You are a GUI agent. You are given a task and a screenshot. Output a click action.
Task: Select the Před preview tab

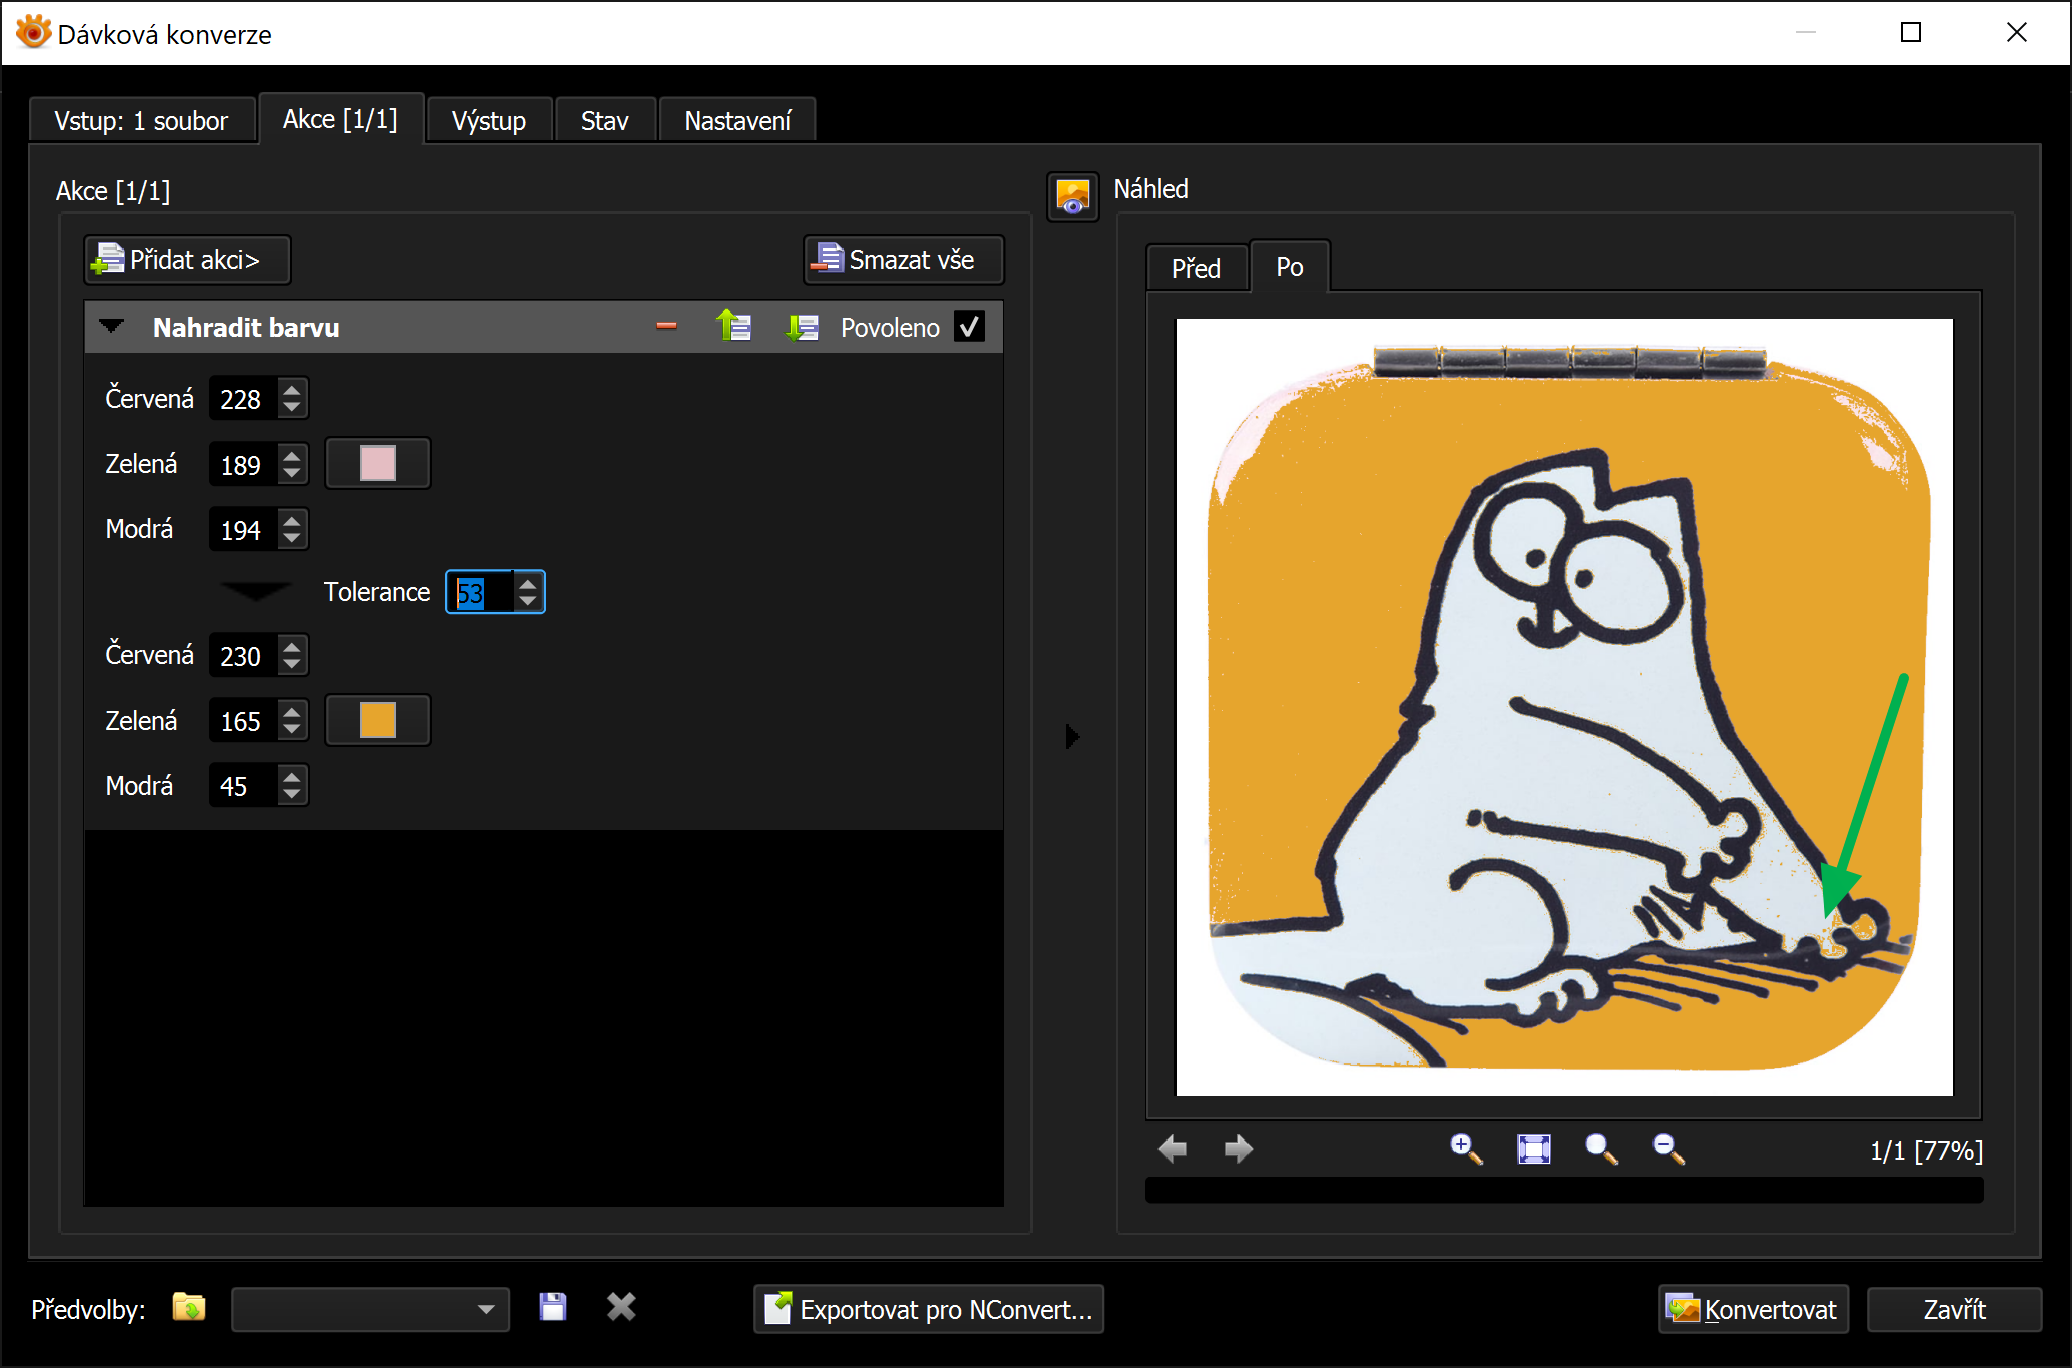[1196, 268]
